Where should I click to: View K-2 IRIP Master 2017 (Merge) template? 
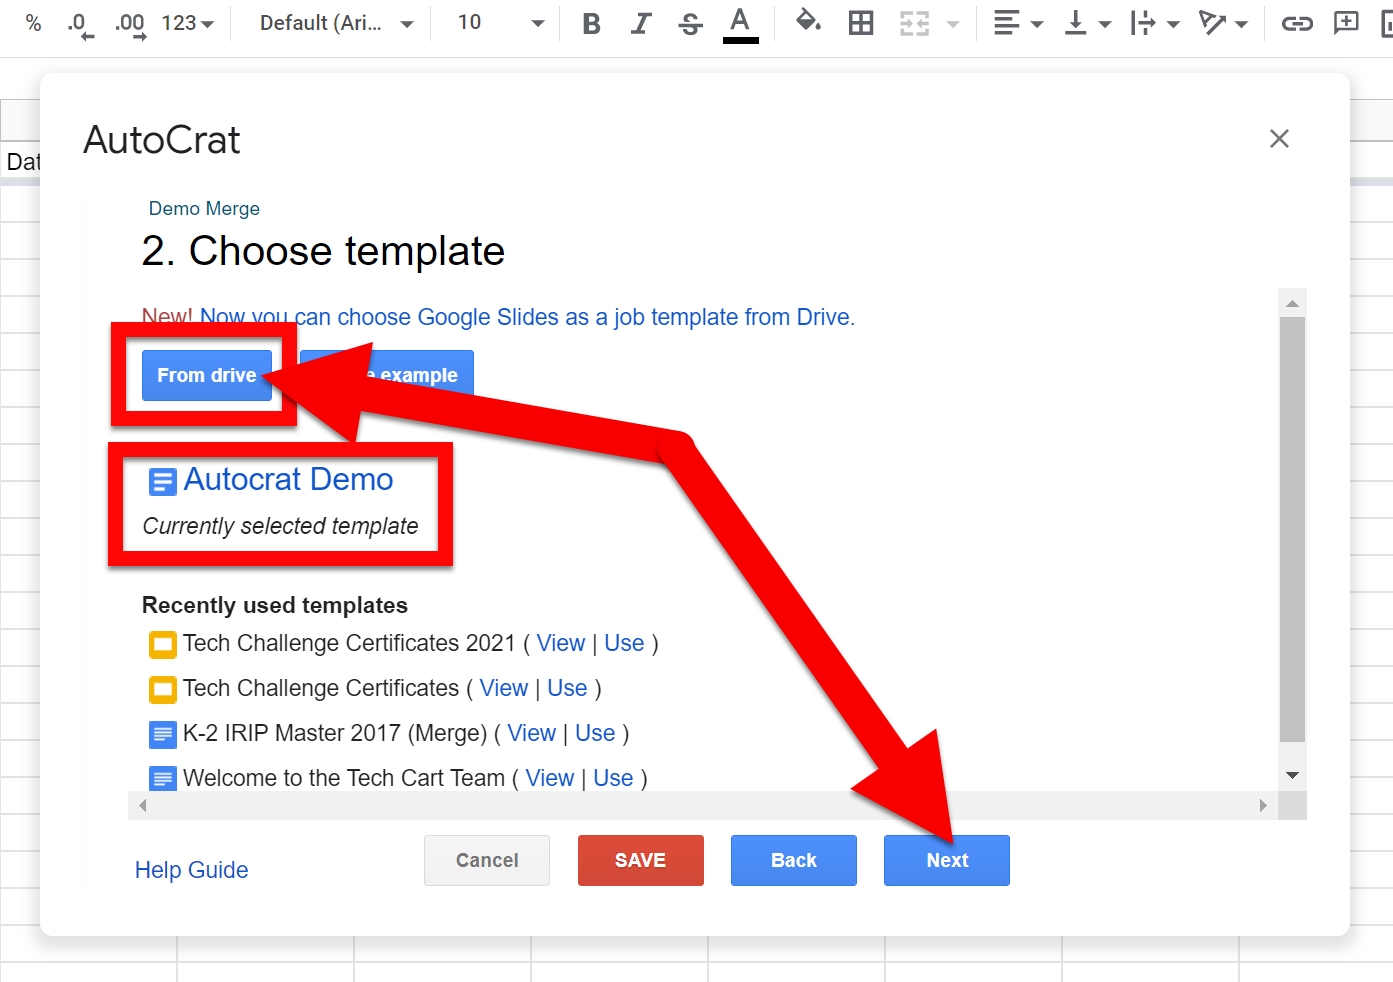pyautogui.click(x=532, y=733)
